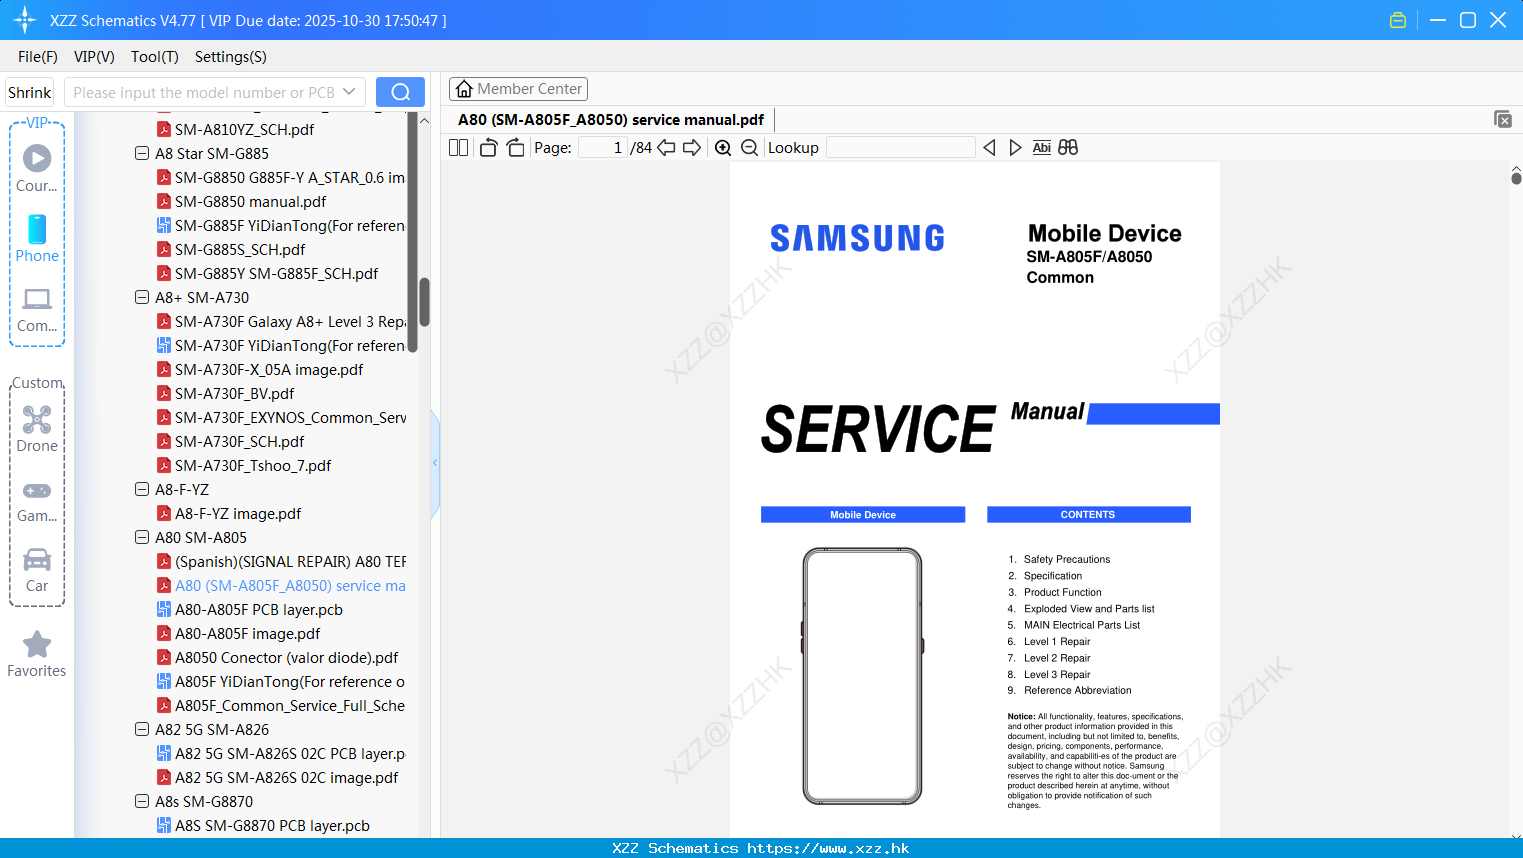Click the blue search button

pyautogui.click(x=400, y=92)
